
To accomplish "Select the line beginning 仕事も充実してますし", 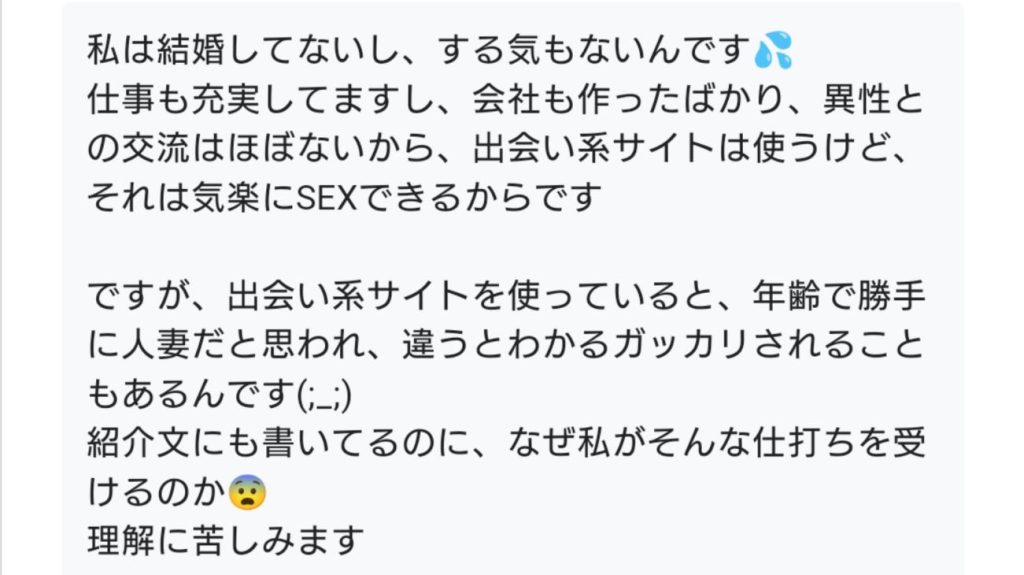I will tap(510, 100).
